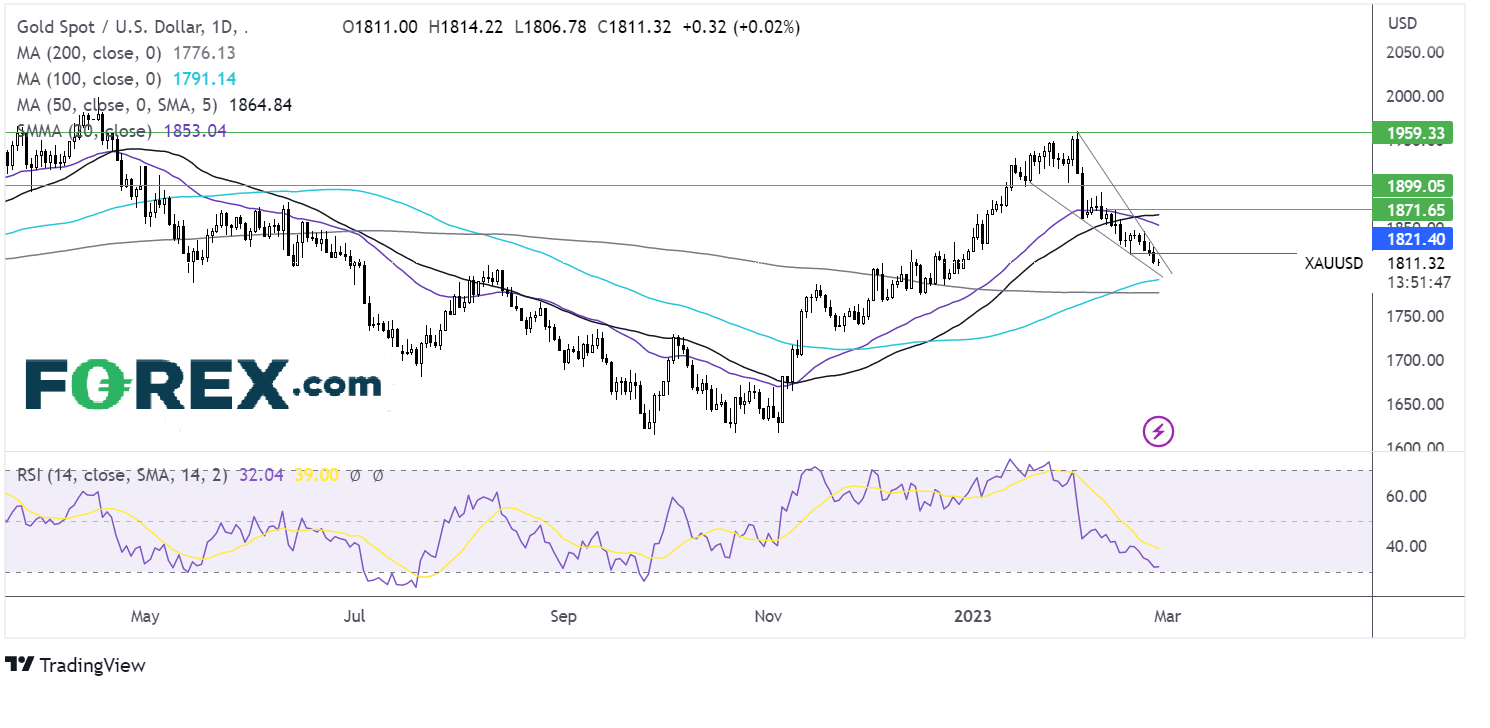The width and height of the screenshot is (1490, 728).
Task: Click the 1700.00 price axis value
Action: click(1413, 360)
